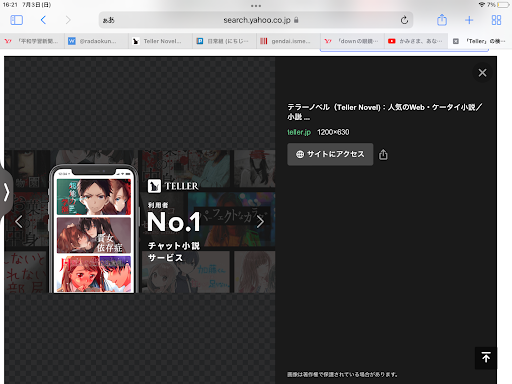
Task: Tap the browser forward arrow
Action: pyautogui.click(x=68, y=20)
